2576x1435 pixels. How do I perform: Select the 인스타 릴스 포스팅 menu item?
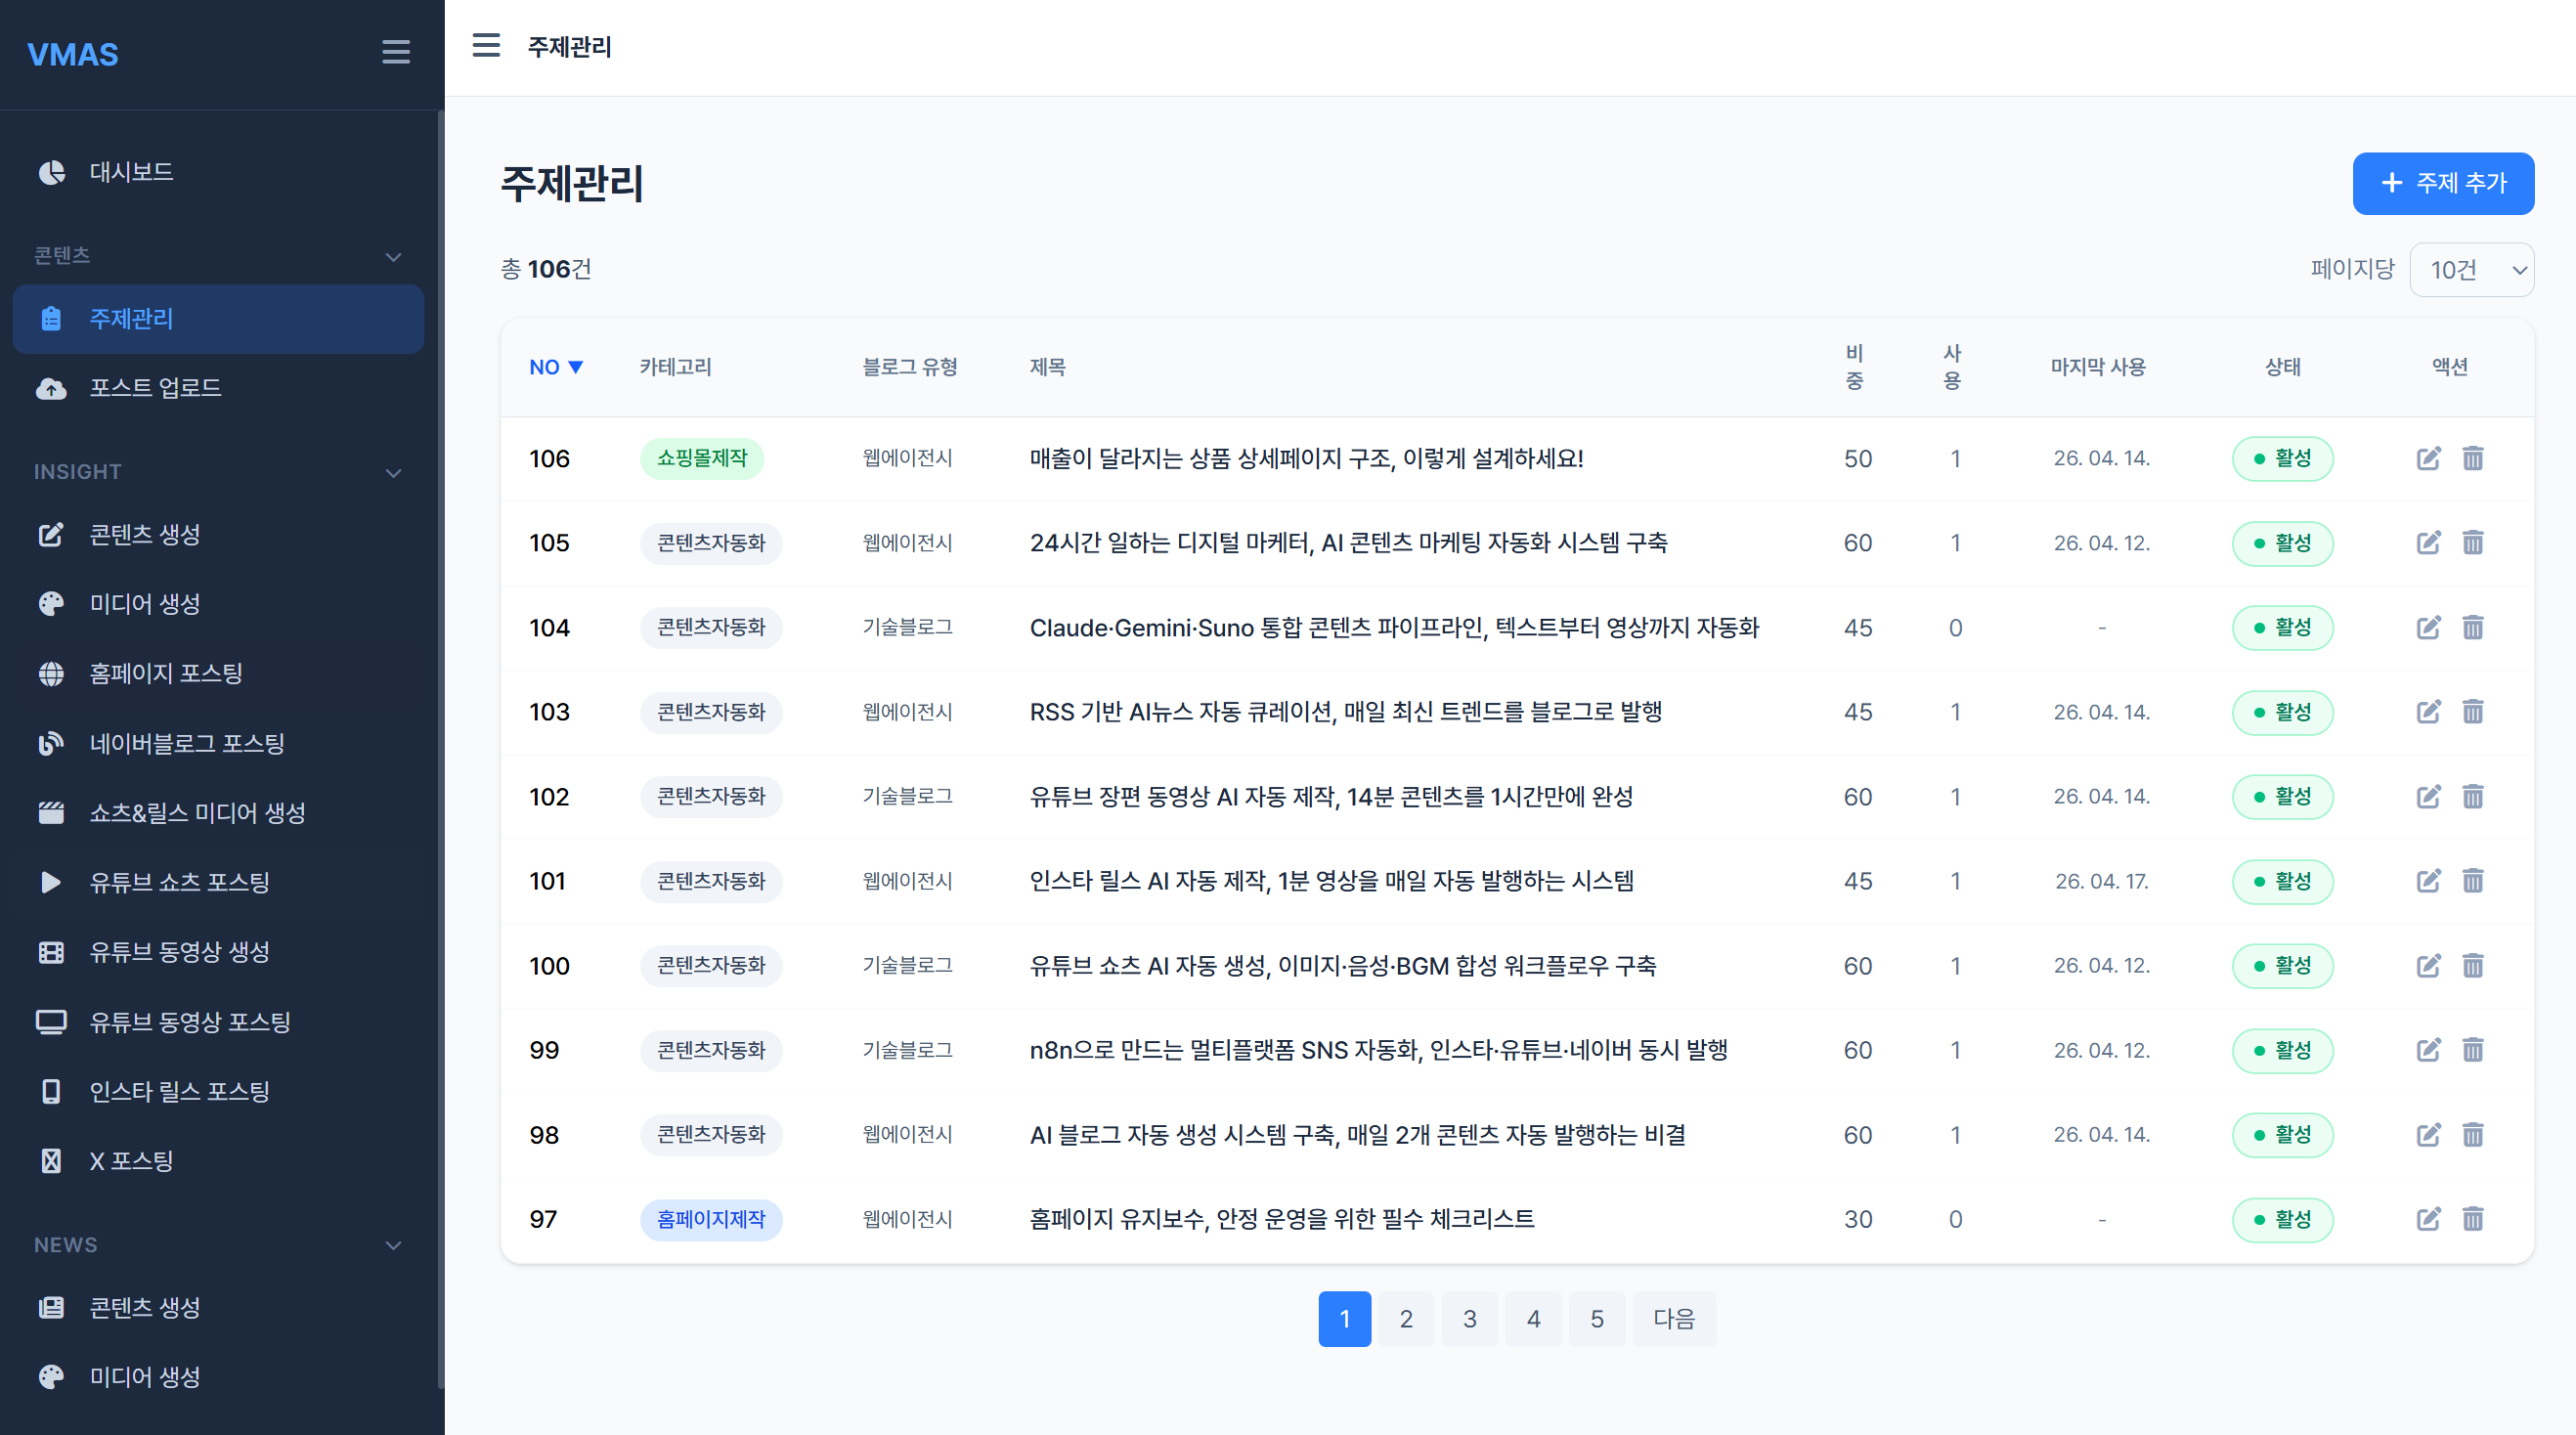179,1091
